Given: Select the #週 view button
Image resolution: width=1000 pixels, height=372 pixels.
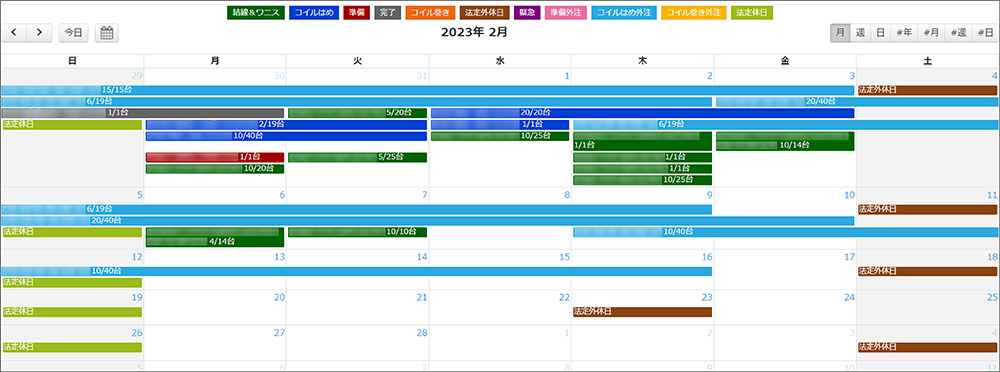Looking at the screenshot, I should (x=958, y=33).
